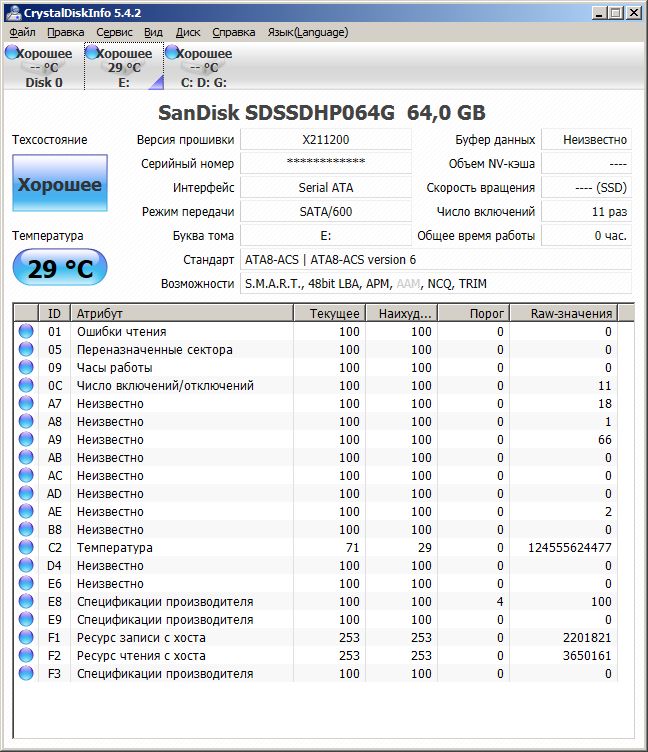Click the masked serial number field

click(x=326, y=164)
